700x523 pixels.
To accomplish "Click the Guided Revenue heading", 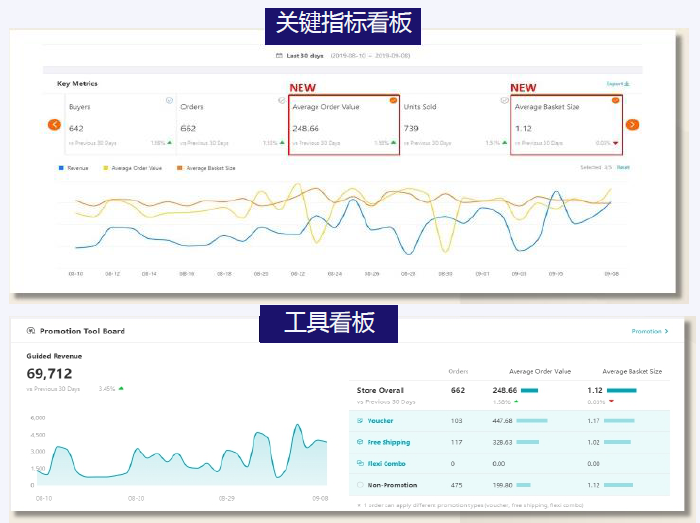I will coord(54,356).
